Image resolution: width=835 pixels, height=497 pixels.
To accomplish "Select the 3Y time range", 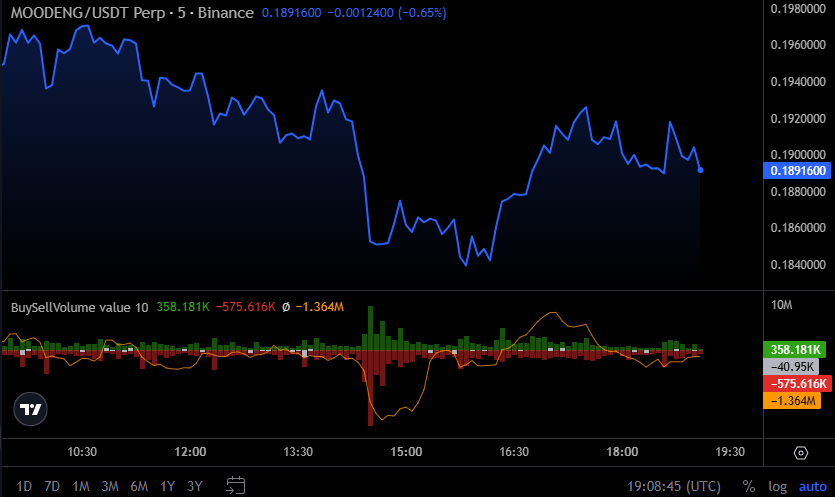I will [x=194, y=486].
